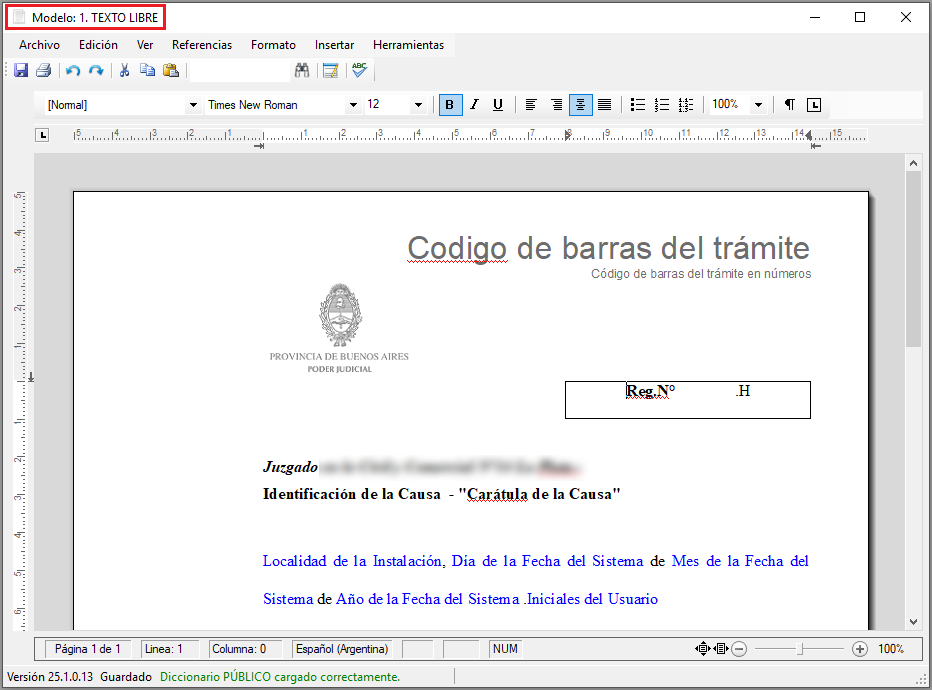Image resolution: width=932 pixels, height=690 pixels.
Task: Align text to the right
Action: click(556, 105)
